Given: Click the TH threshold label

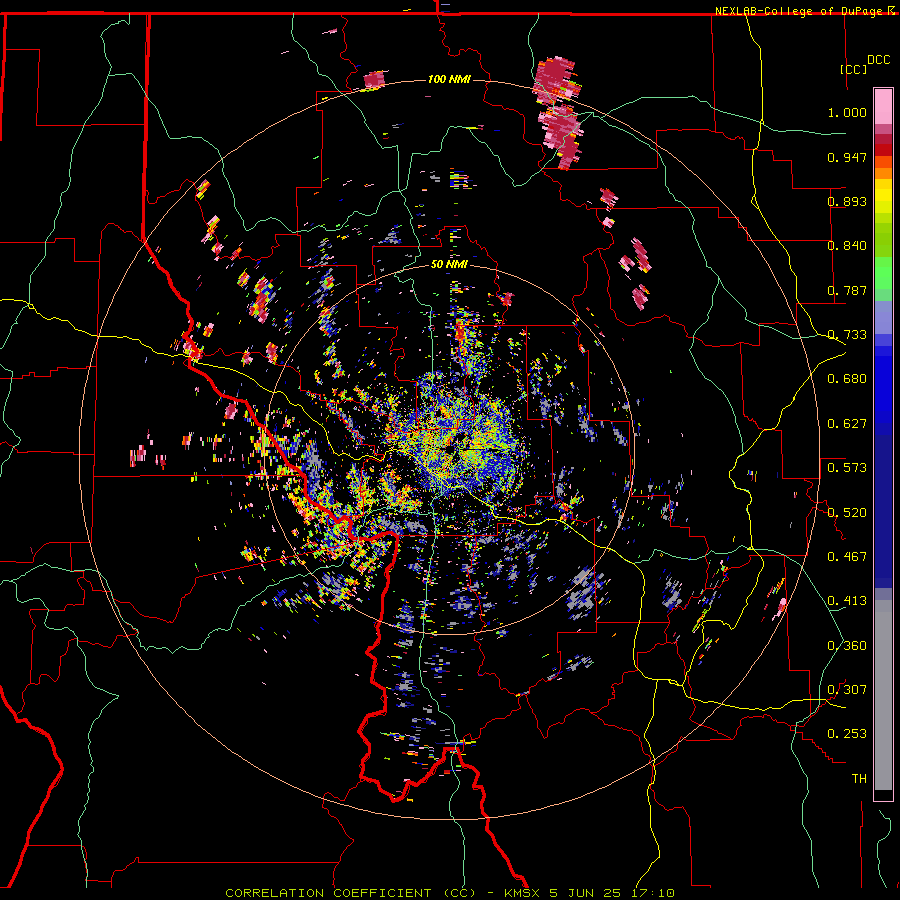Looking at the screenshot, I should 859,779.
